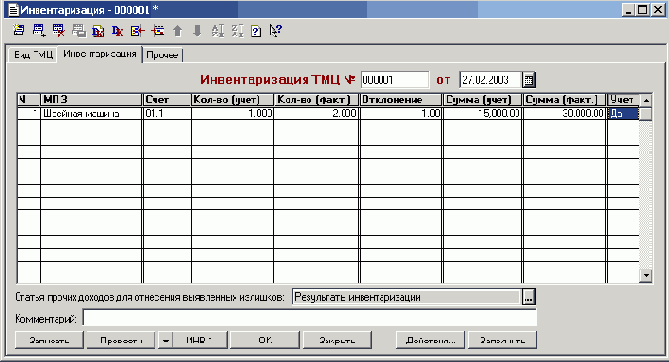Click the move row down arrow icon
Viewport: 669px width, 362px height.
pos(197,31)
